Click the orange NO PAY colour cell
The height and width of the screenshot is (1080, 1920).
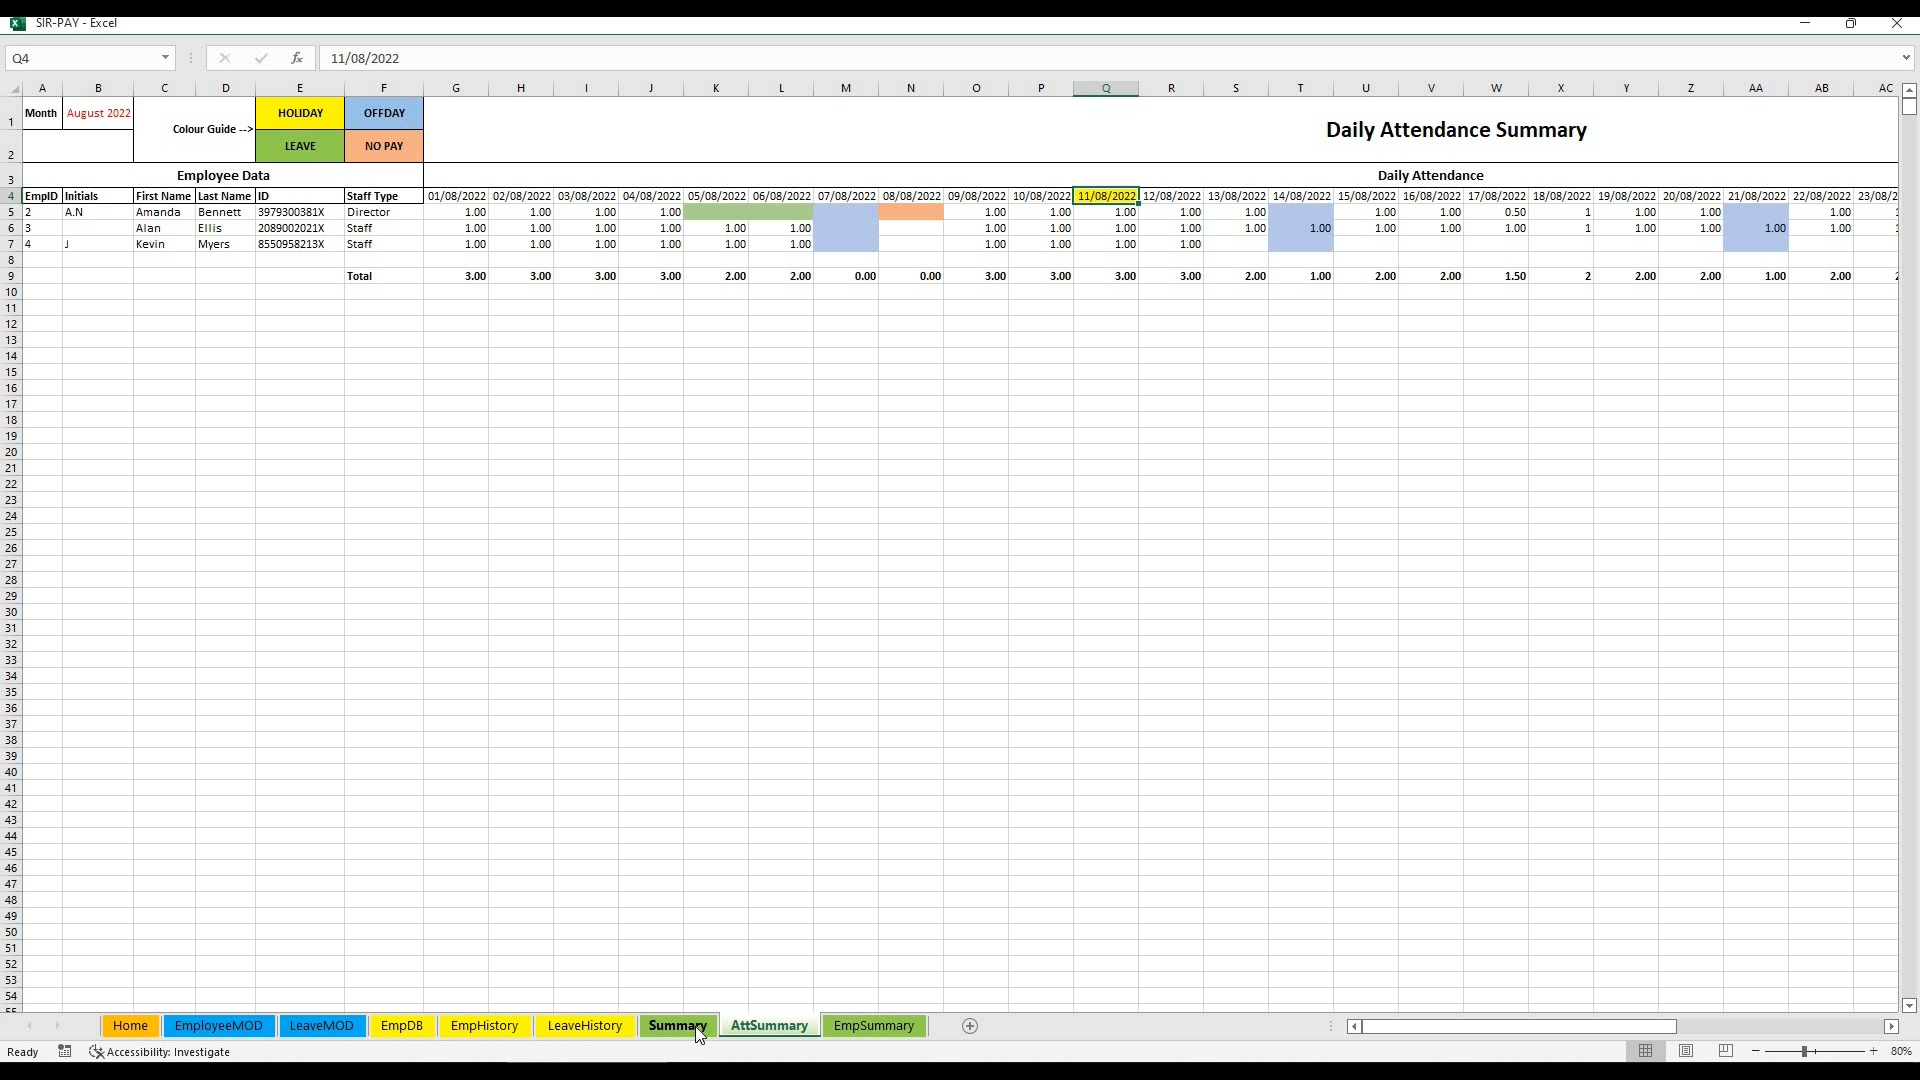384,146
